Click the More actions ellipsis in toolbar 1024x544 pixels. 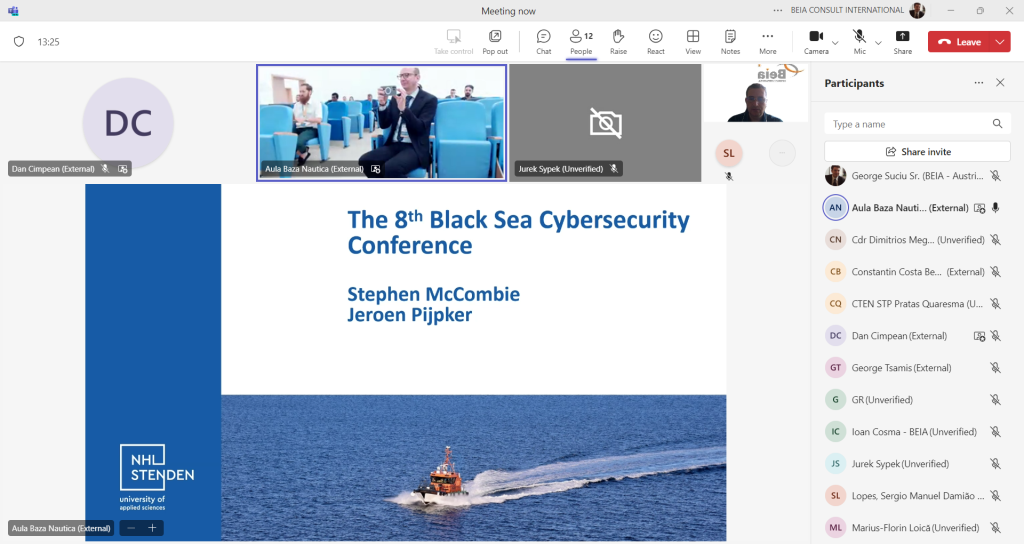[x=767, y=41]
